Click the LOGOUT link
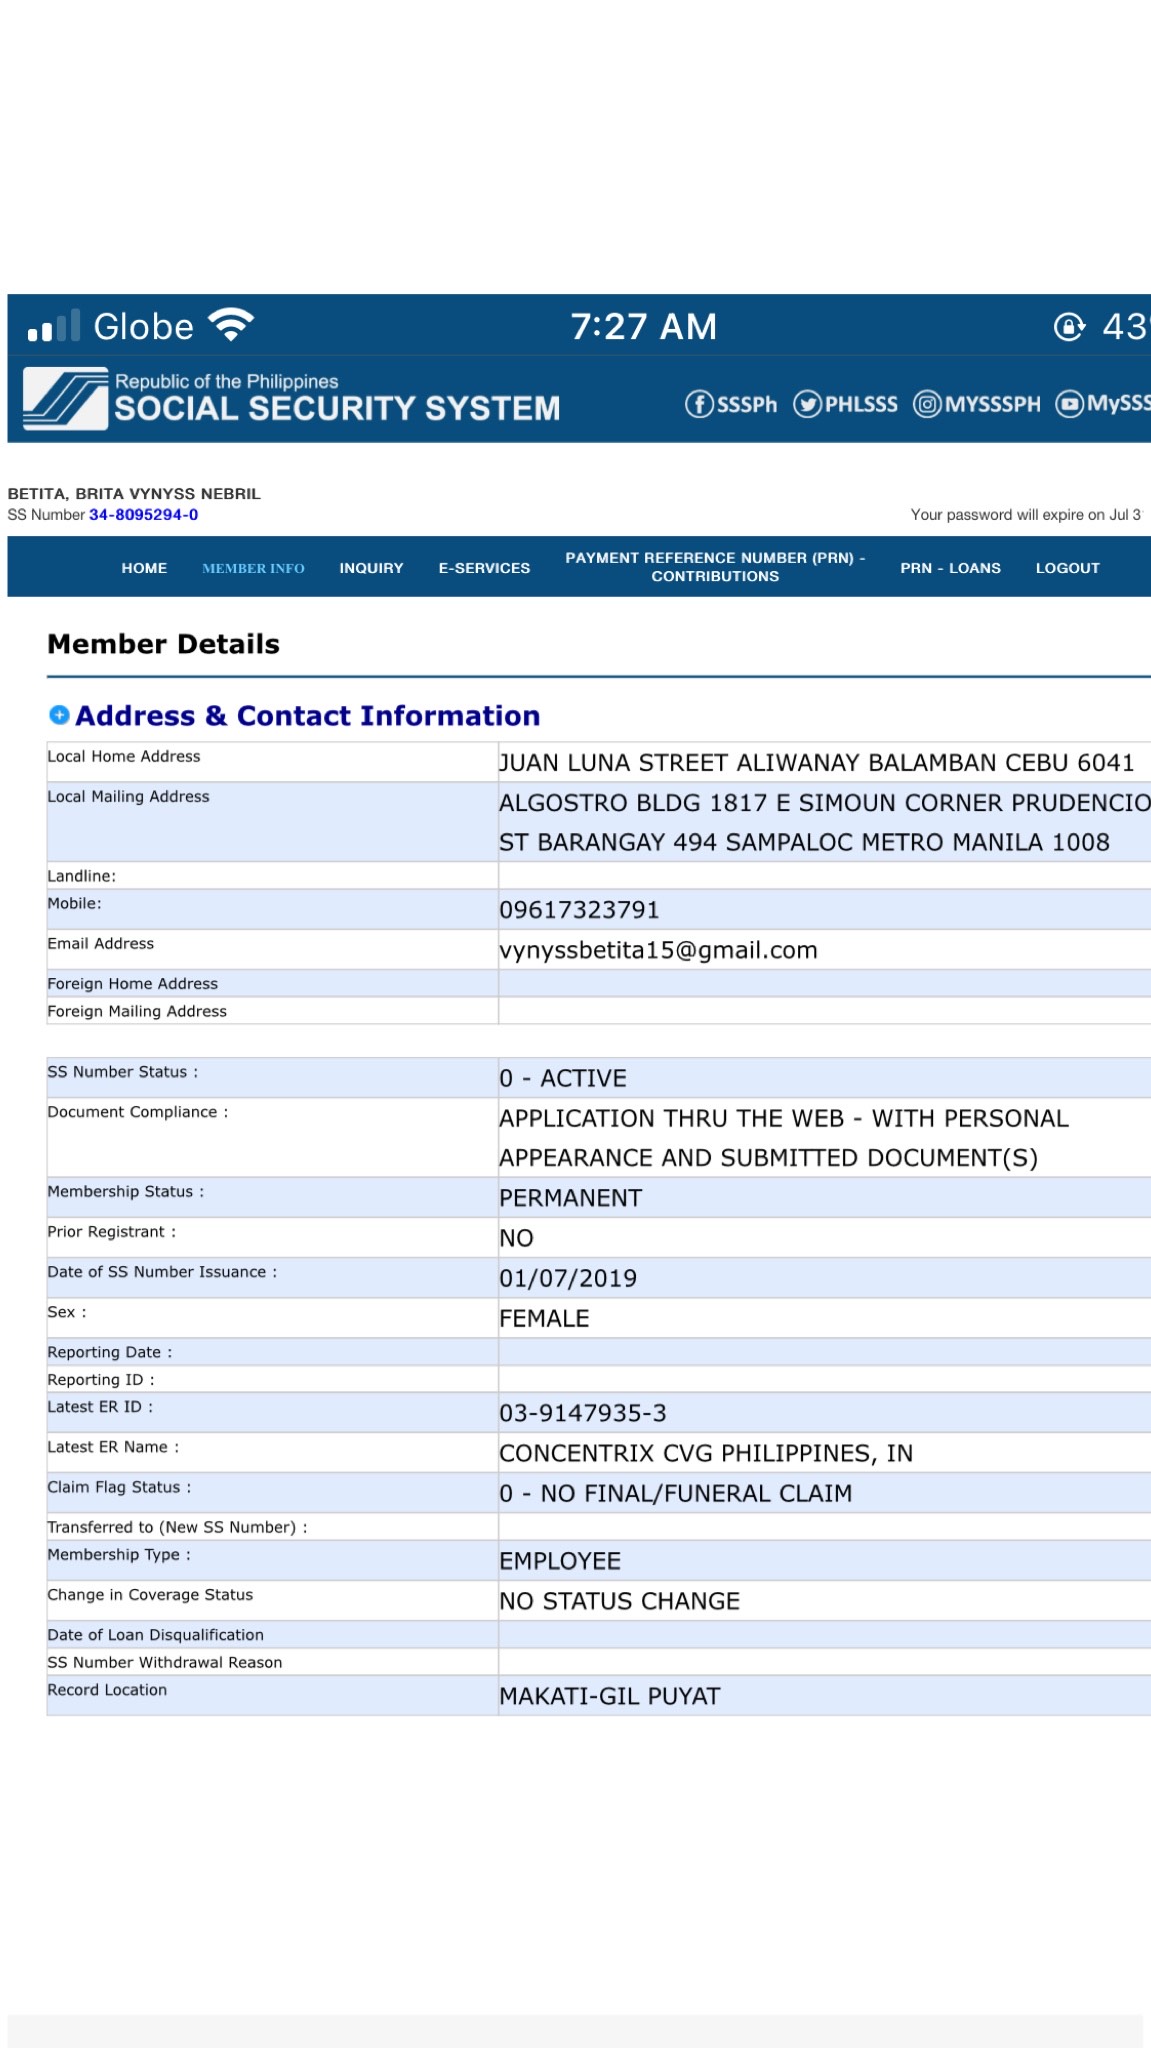Image resolution: width=1151 pixels, height=2048 pixels. click(1067, 568)
